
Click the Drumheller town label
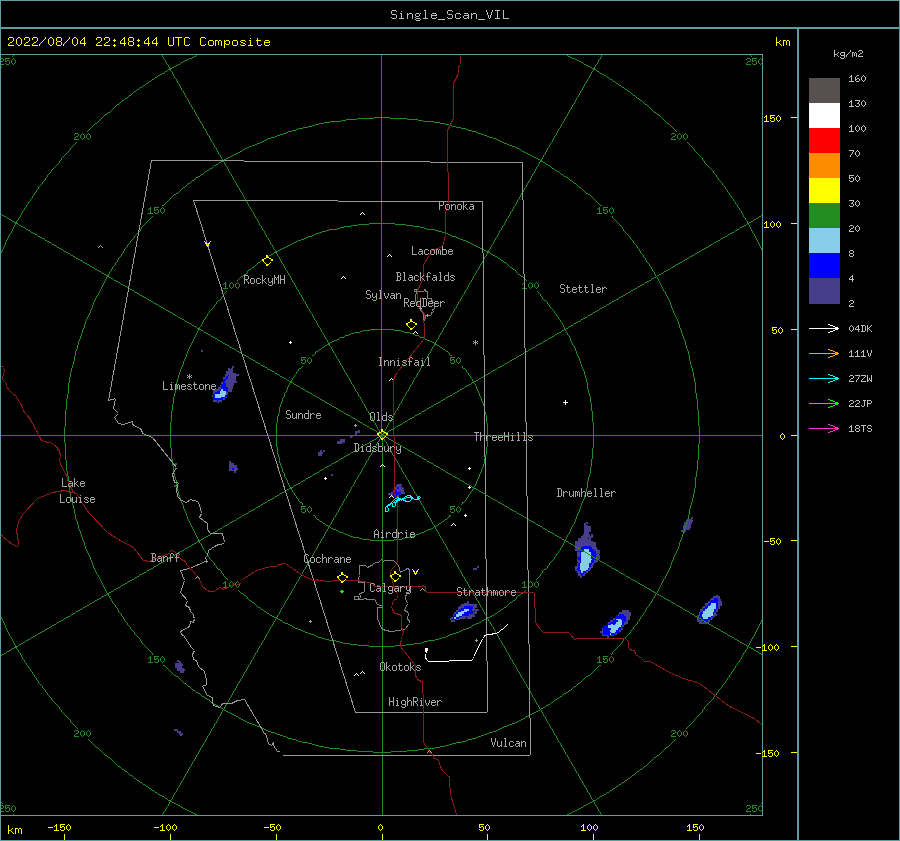[586, 493]
